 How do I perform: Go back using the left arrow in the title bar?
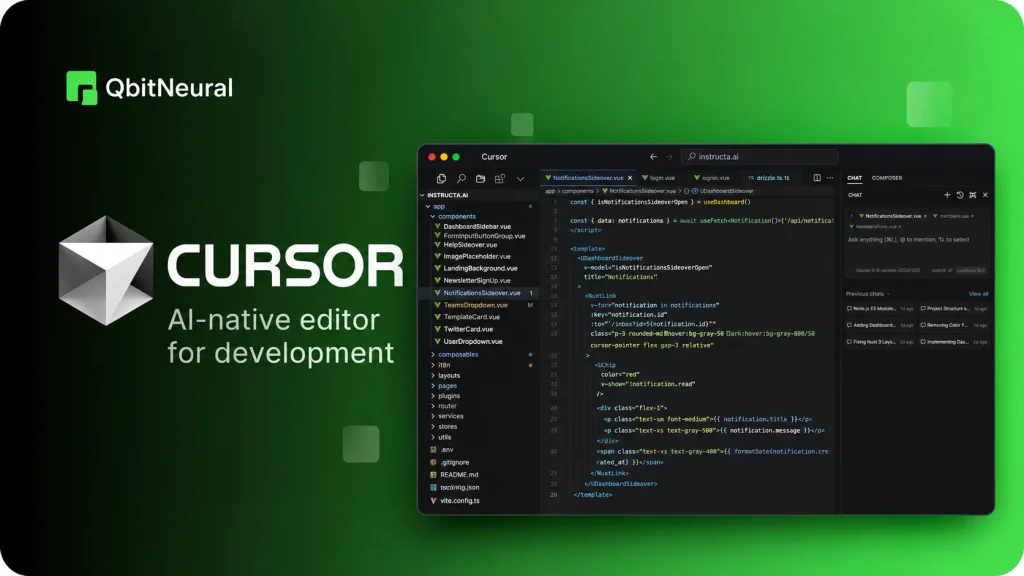coord(653,157)
